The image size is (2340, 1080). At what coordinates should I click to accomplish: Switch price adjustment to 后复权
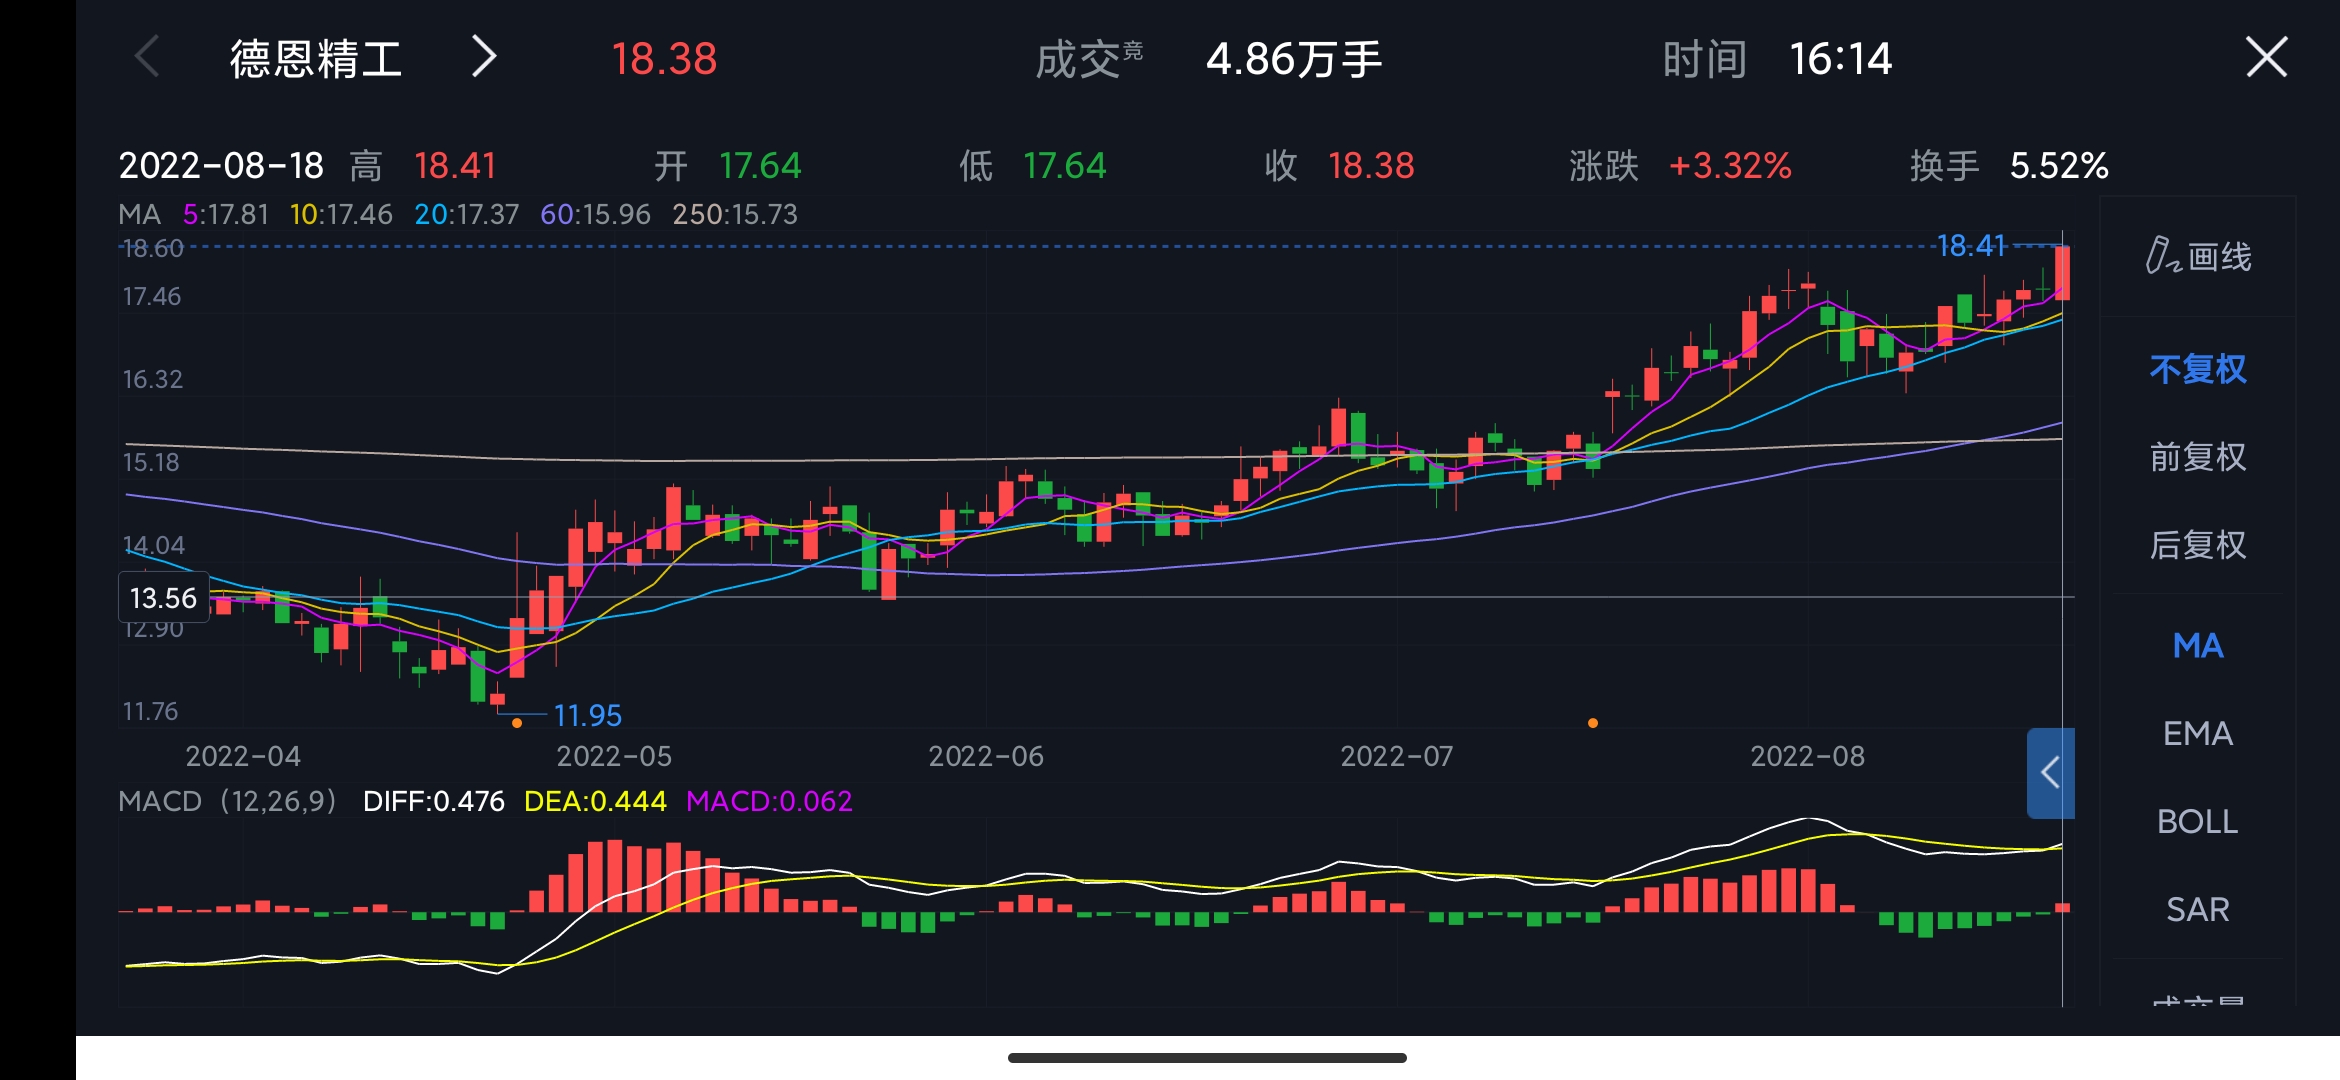2196,545
